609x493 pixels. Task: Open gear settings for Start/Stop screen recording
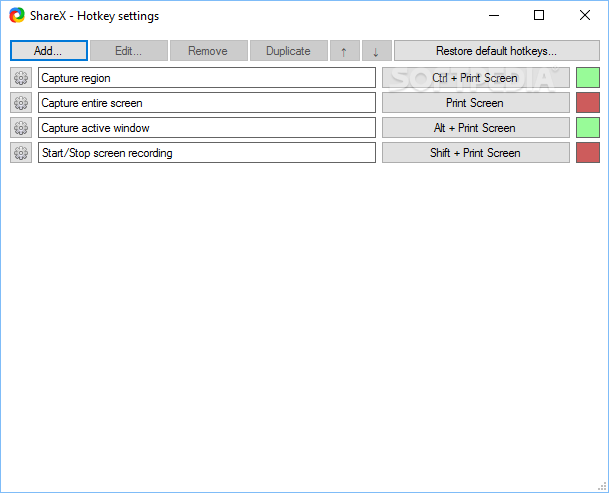pos(21,153)
